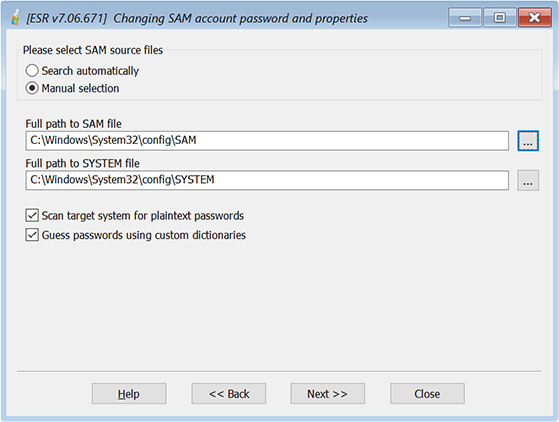Go to previous step with << Back

pyautogui.click(x=229, y=394)
